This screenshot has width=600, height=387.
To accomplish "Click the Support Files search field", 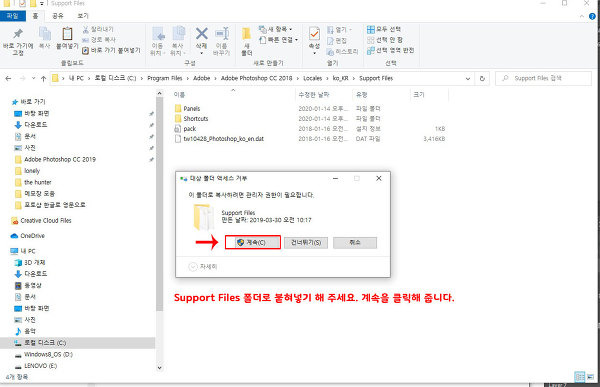I will pos(543,78).
